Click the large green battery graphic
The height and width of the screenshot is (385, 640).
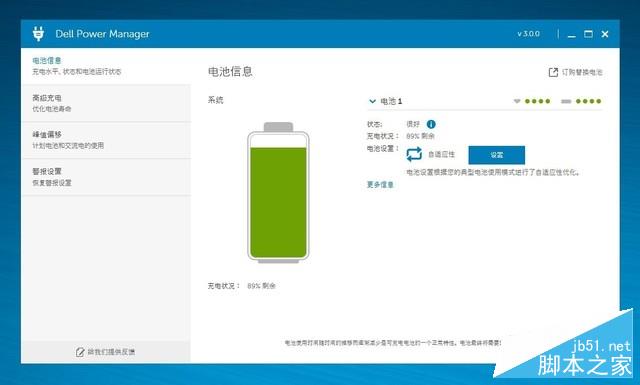coord(278,192)
